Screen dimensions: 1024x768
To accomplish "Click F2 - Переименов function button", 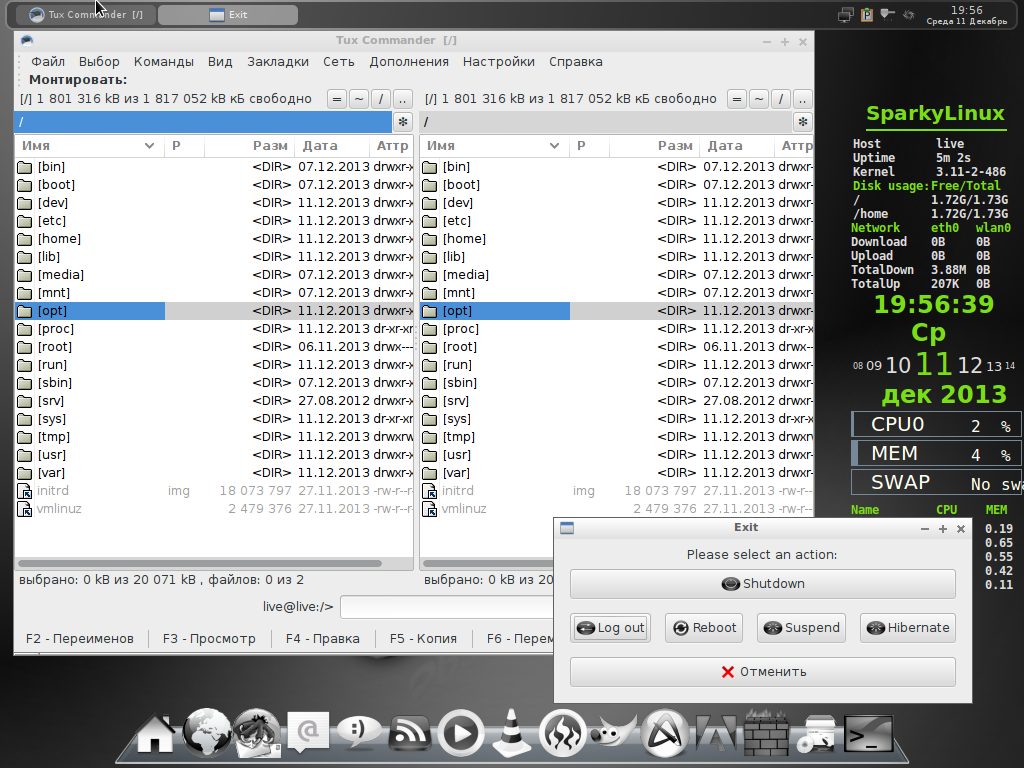I will 80,639.
